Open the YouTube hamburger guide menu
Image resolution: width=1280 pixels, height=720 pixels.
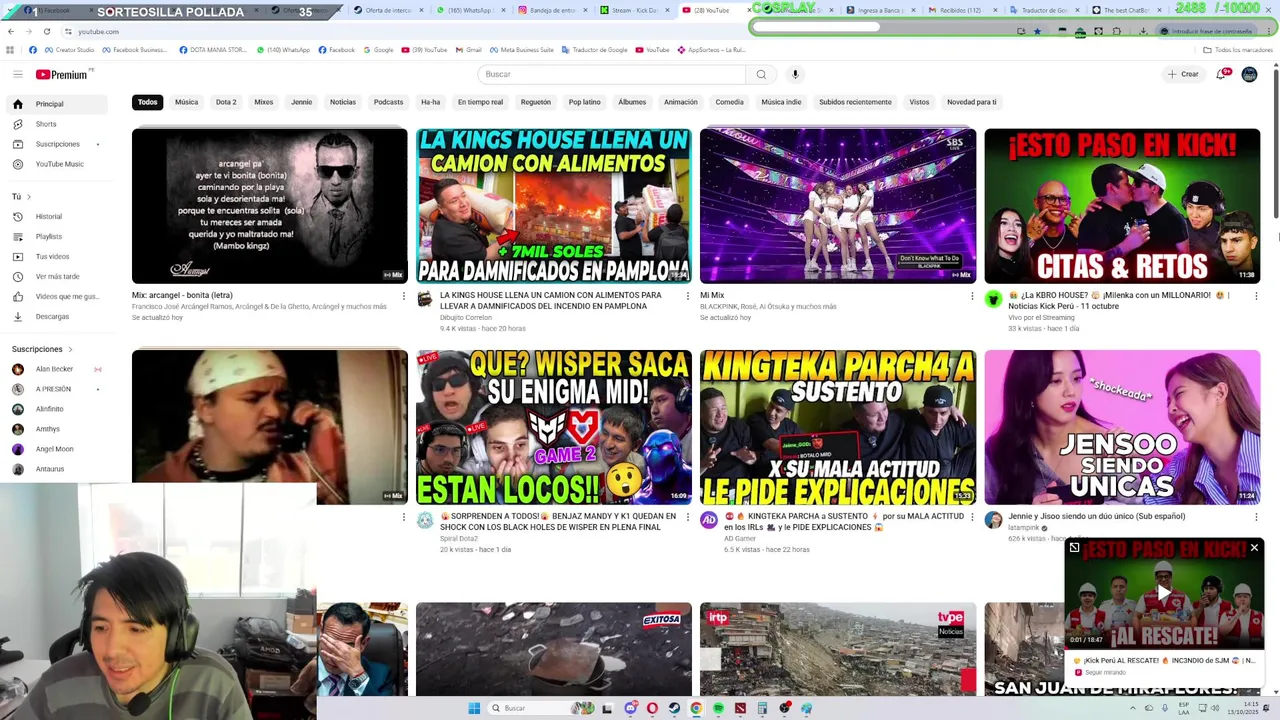(17, 74)
